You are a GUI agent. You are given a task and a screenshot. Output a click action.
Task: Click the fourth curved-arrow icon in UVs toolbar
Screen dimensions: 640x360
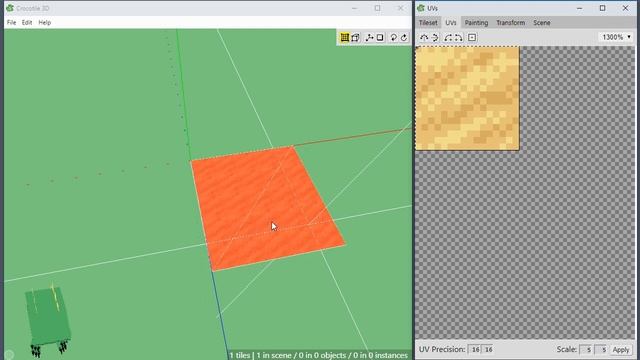tap(459, 38)
